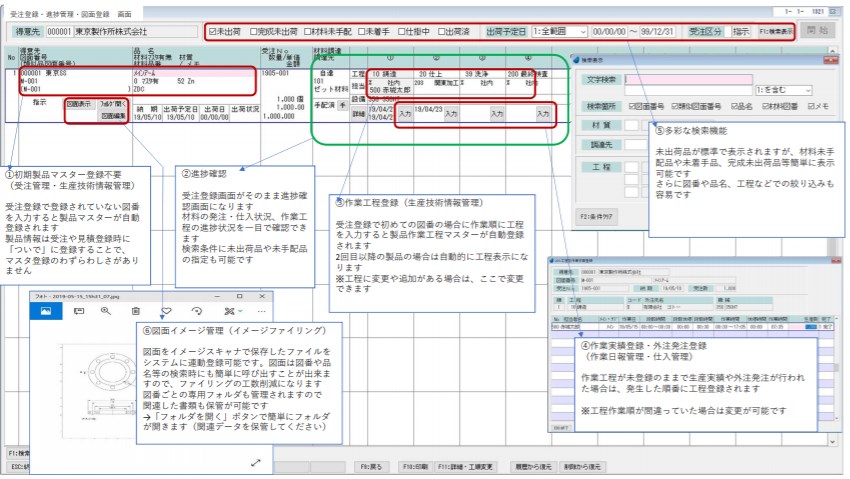Click 入力 button for process 200 最終検査
Screen dimensions: 850x479
click(543, 114)
